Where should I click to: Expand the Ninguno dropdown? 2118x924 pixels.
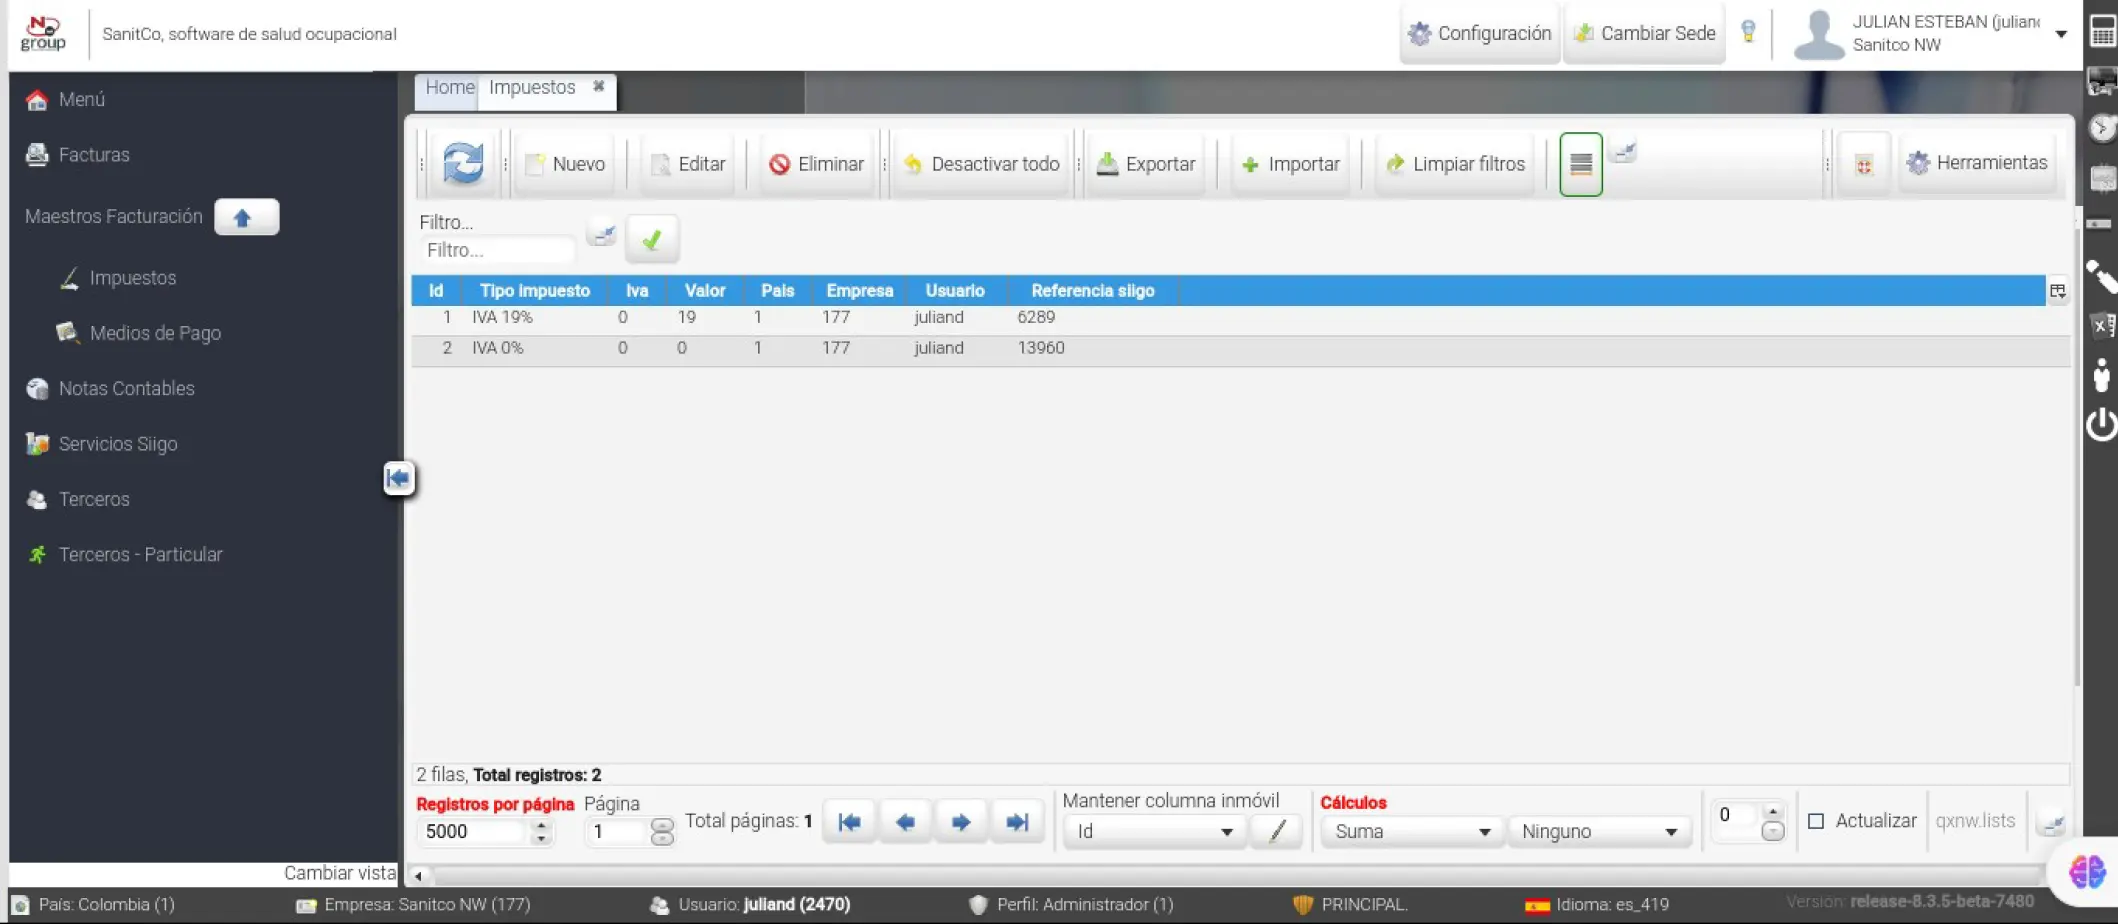pos(1598,831)
